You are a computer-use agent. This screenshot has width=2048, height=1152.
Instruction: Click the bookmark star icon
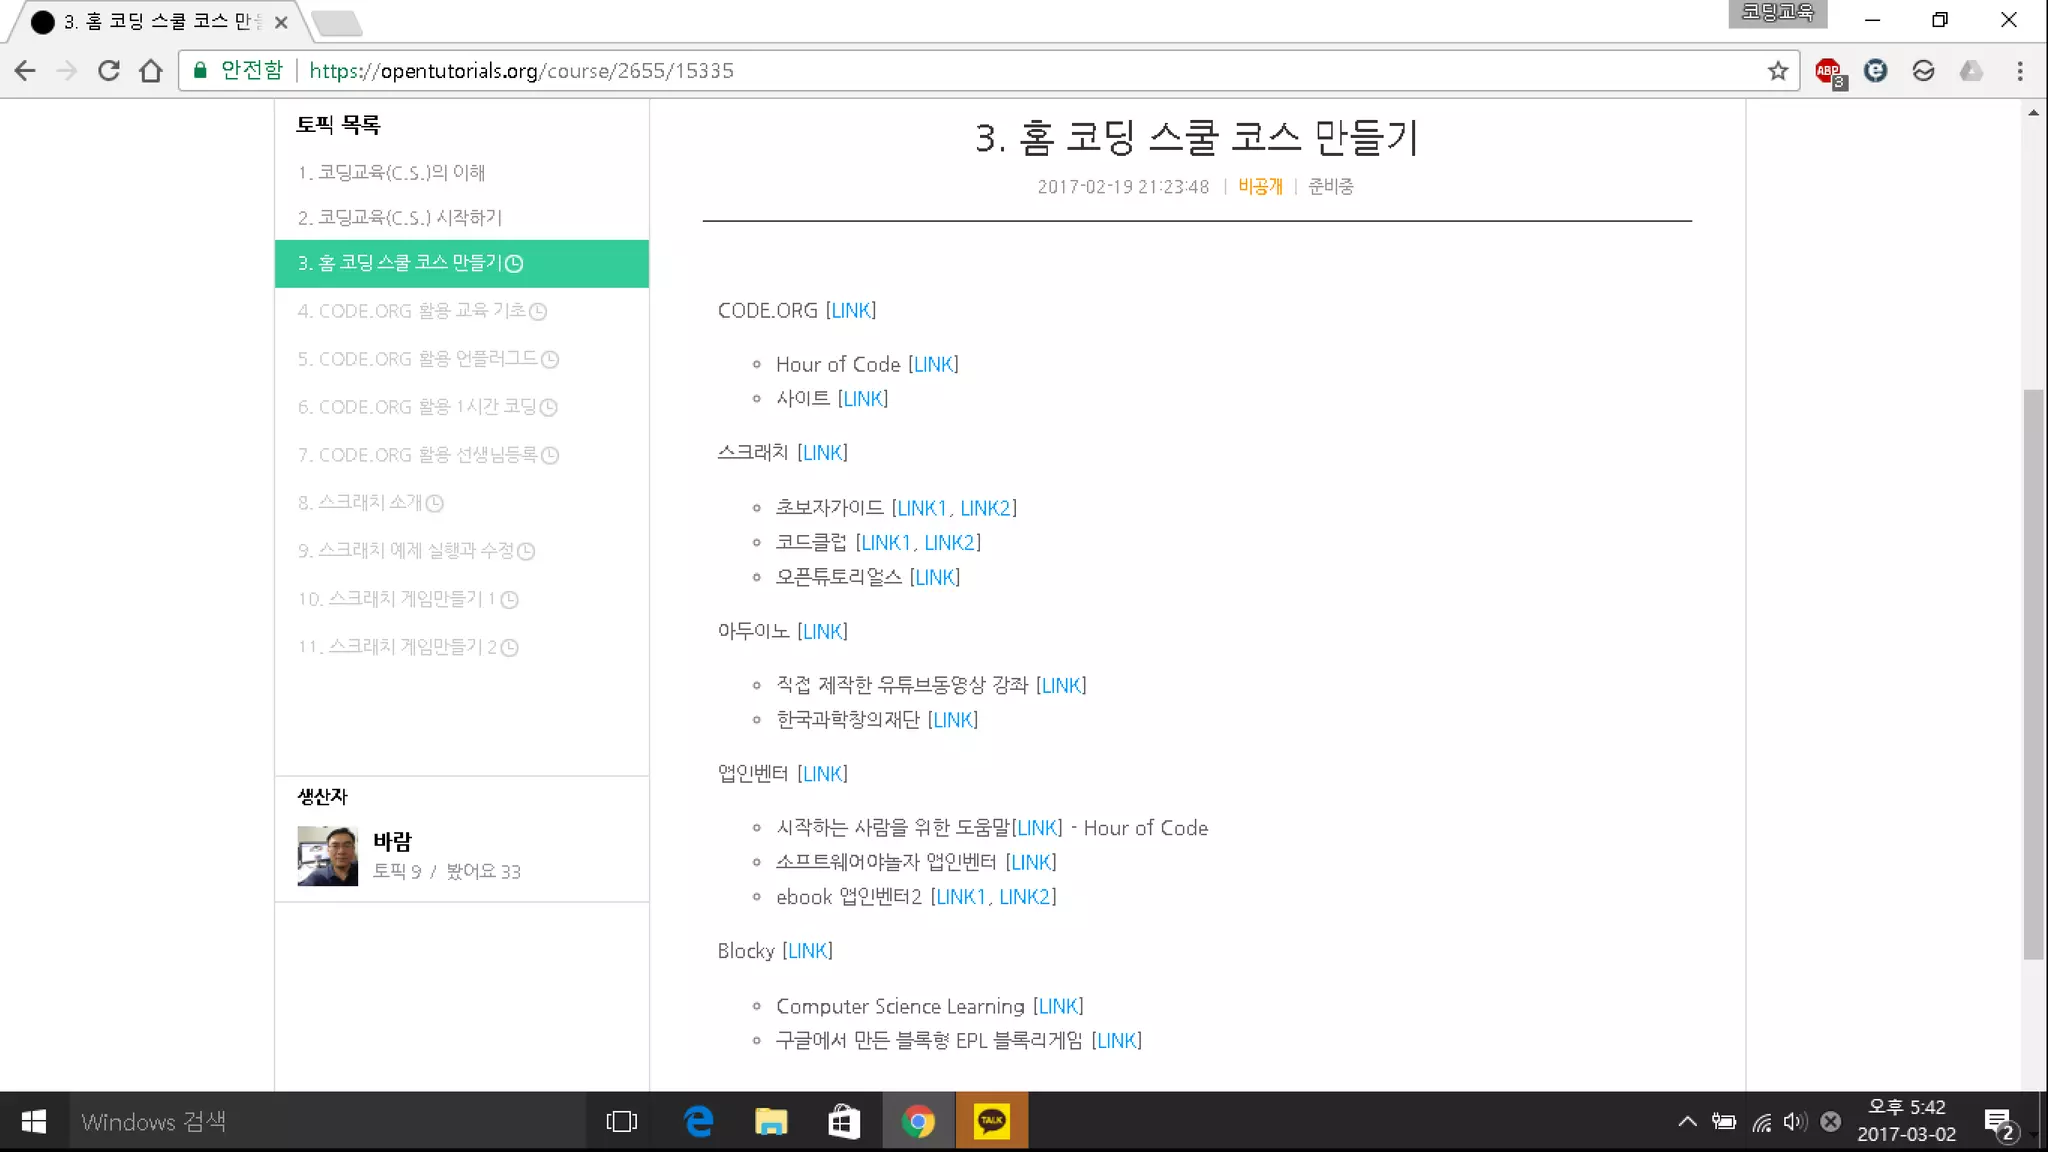tap(1777, 71)
